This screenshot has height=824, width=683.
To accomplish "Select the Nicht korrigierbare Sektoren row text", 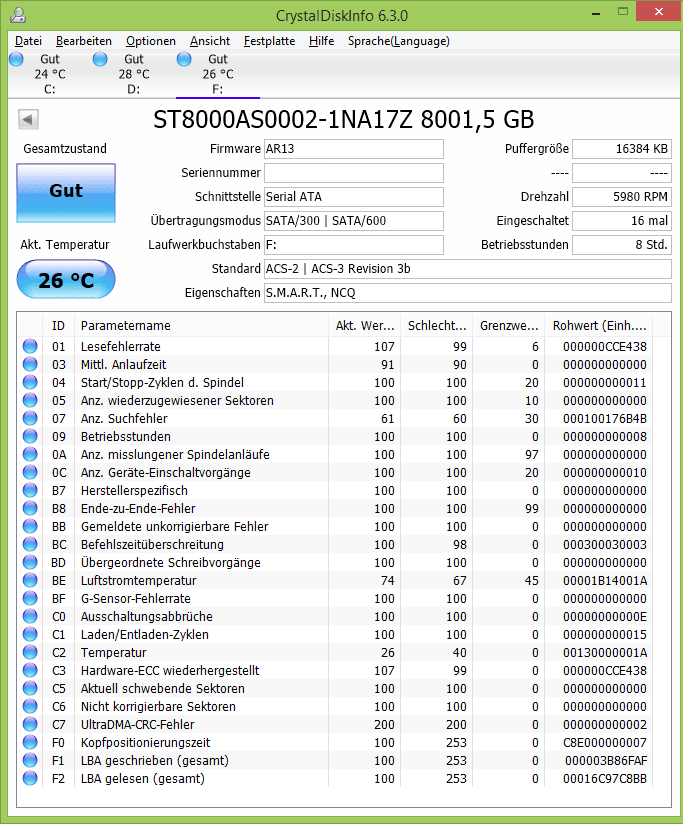I will (x=158, y=706).
